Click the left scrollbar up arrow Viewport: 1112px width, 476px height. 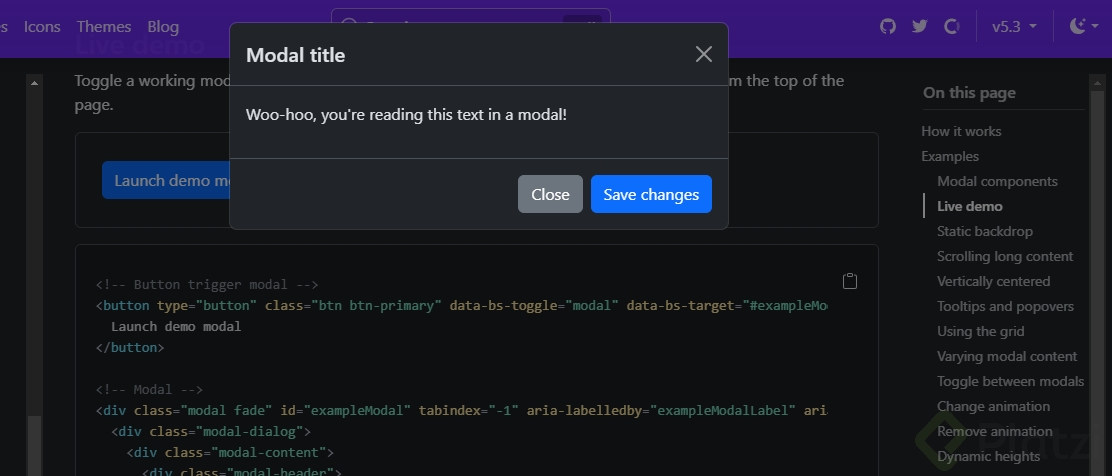point(35,83)
